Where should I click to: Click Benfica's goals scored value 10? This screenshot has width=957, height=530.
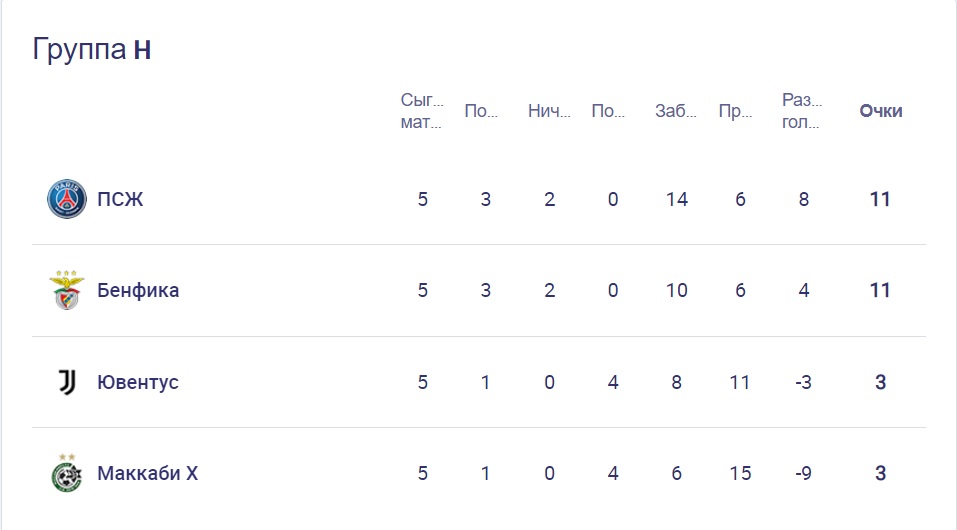(x=677, y=291)
